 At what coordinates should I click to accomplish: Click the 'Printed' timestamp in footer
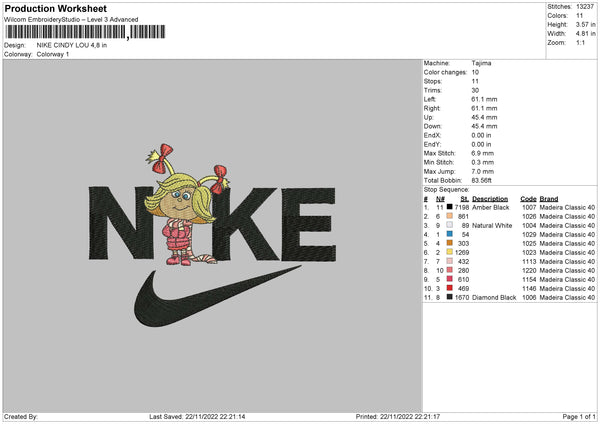tap(398, 416)
